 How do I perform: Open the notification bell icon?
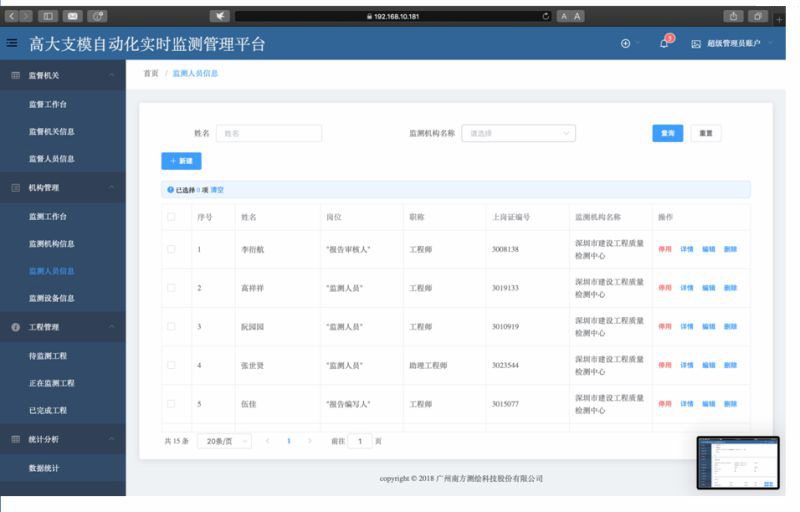pos(664,44)
